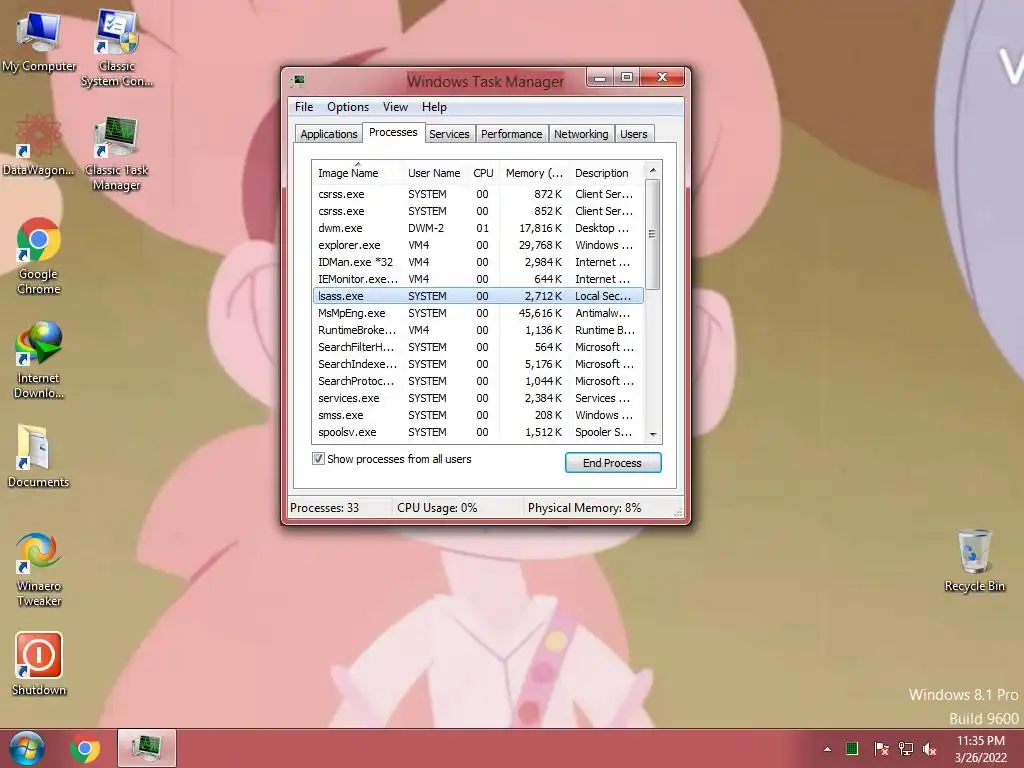Open the Action Center flag icon

[x=881, y=749]
